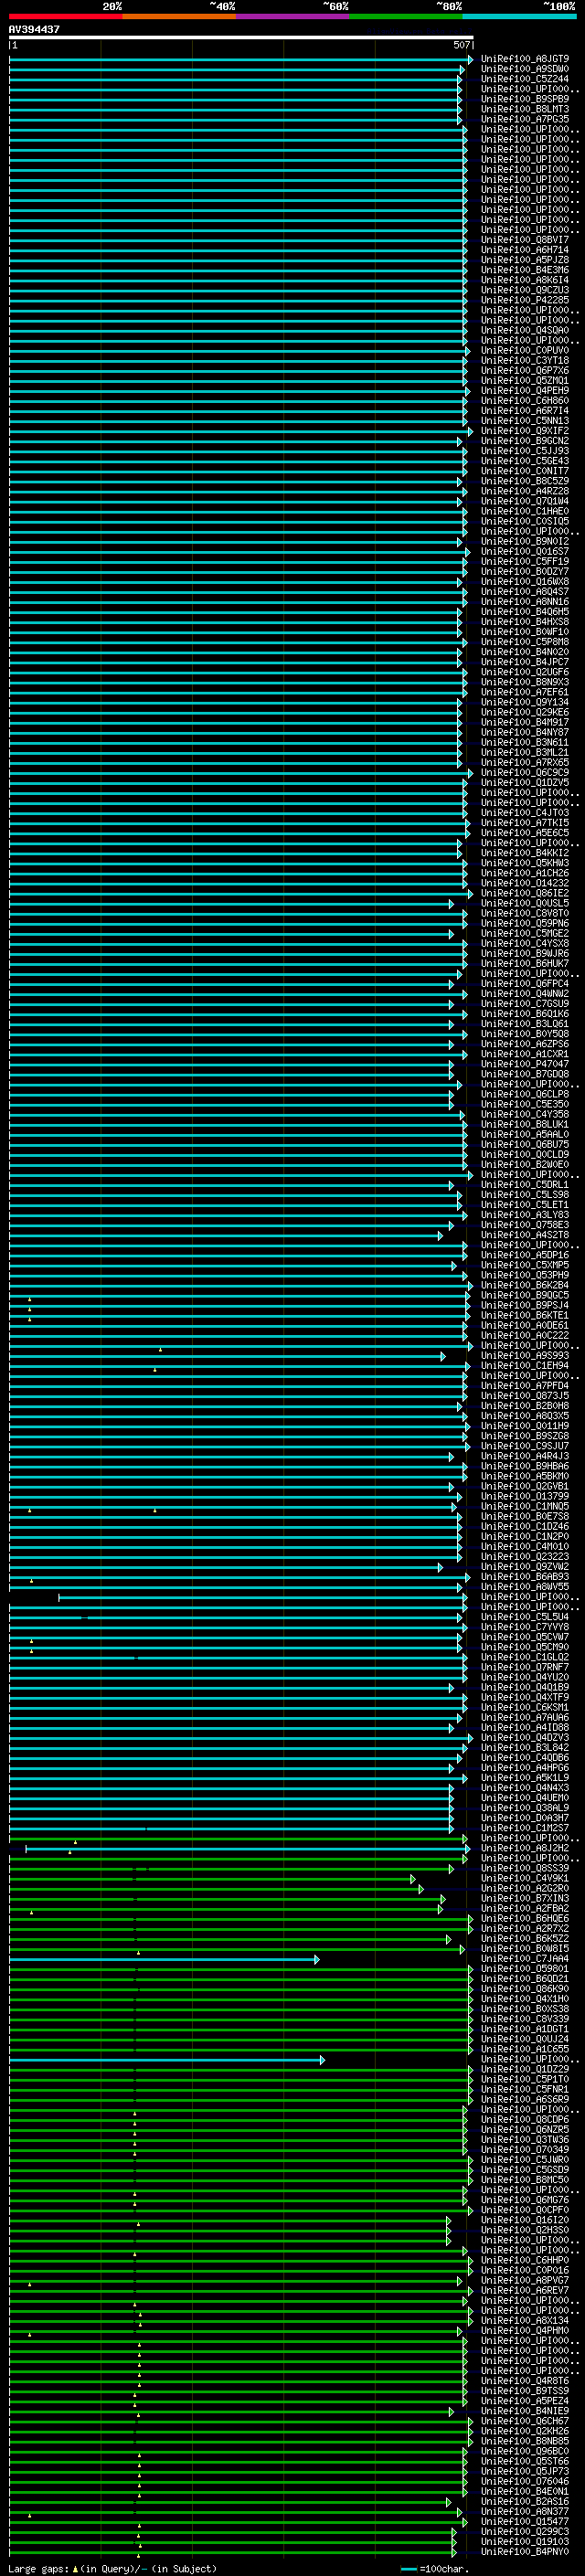Open hit UniRef100_A7PG35
The image size is (585, 2576).
pyautogui.click(x=525, y=119)
